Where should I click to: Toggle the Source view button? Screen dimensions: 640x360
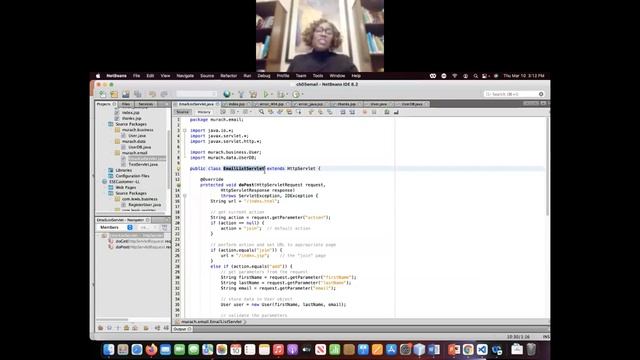[182, 112]
